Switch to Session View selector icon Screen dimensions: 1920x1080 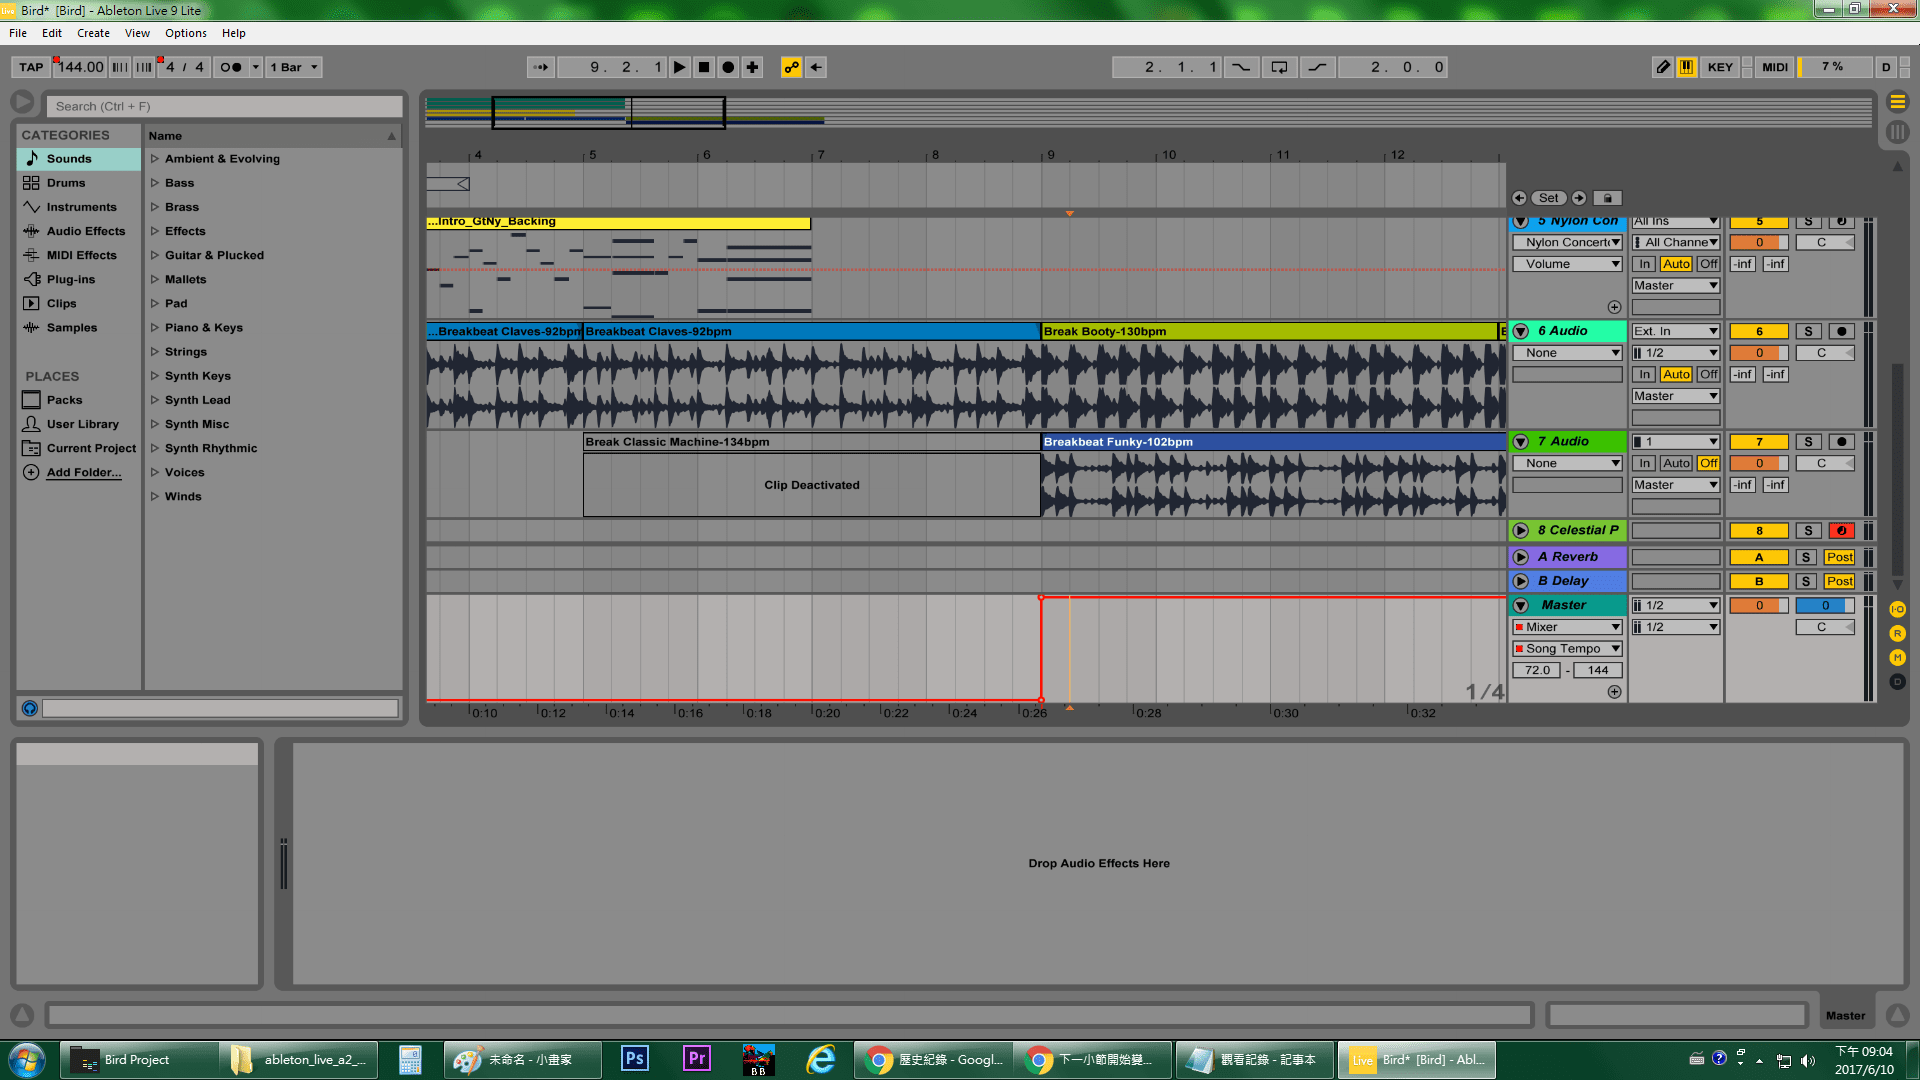click(1897, 132)
